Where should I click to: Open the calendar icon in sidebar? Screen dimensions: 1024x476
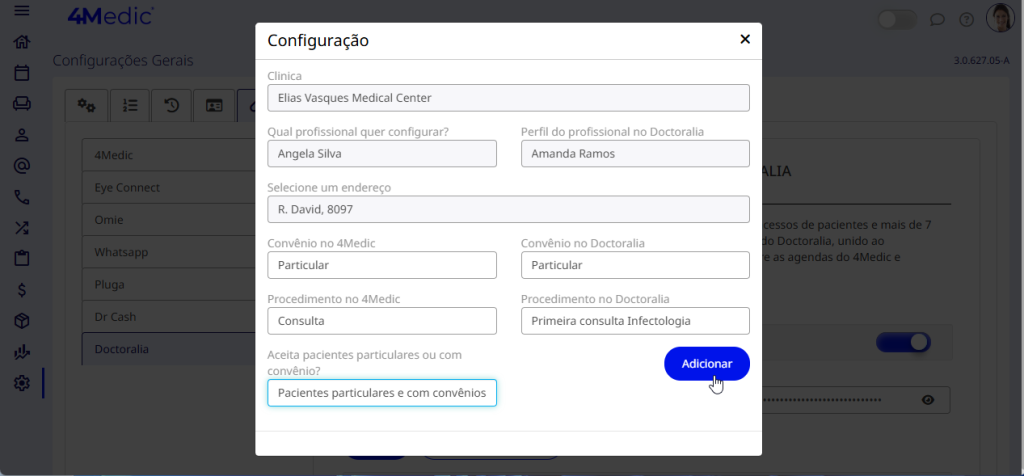tap(21, 73)
